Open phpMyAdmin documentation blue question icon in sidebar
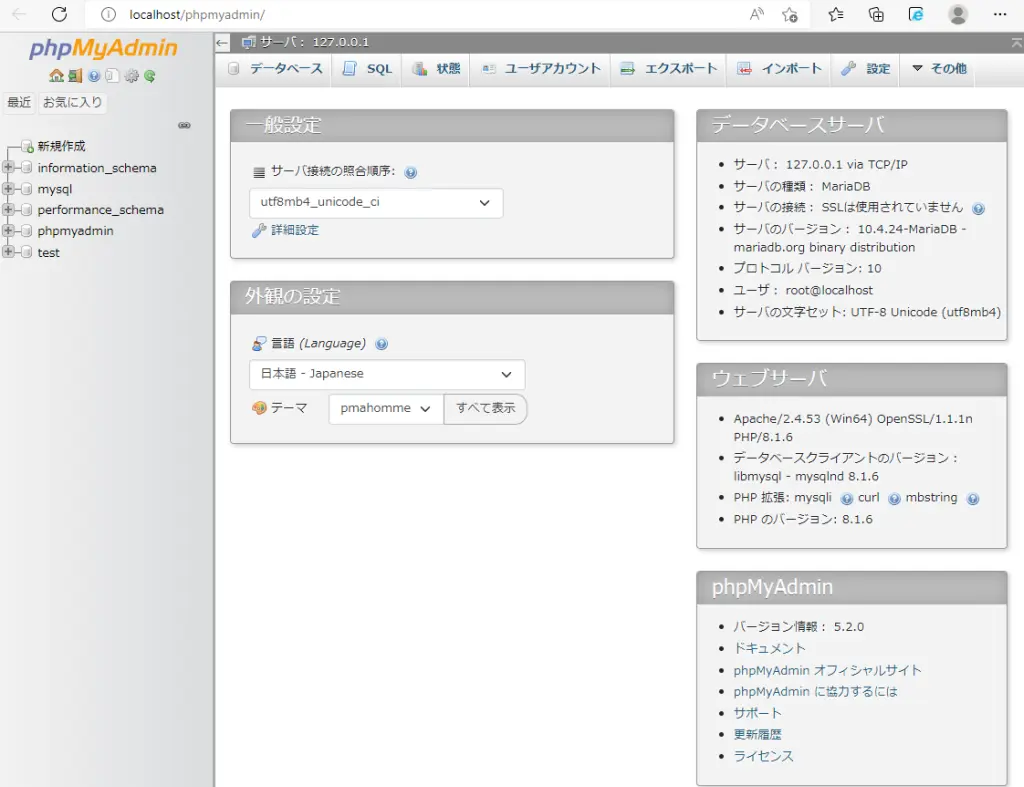This screenshot has width=1024, height=787. pos(94,76)
